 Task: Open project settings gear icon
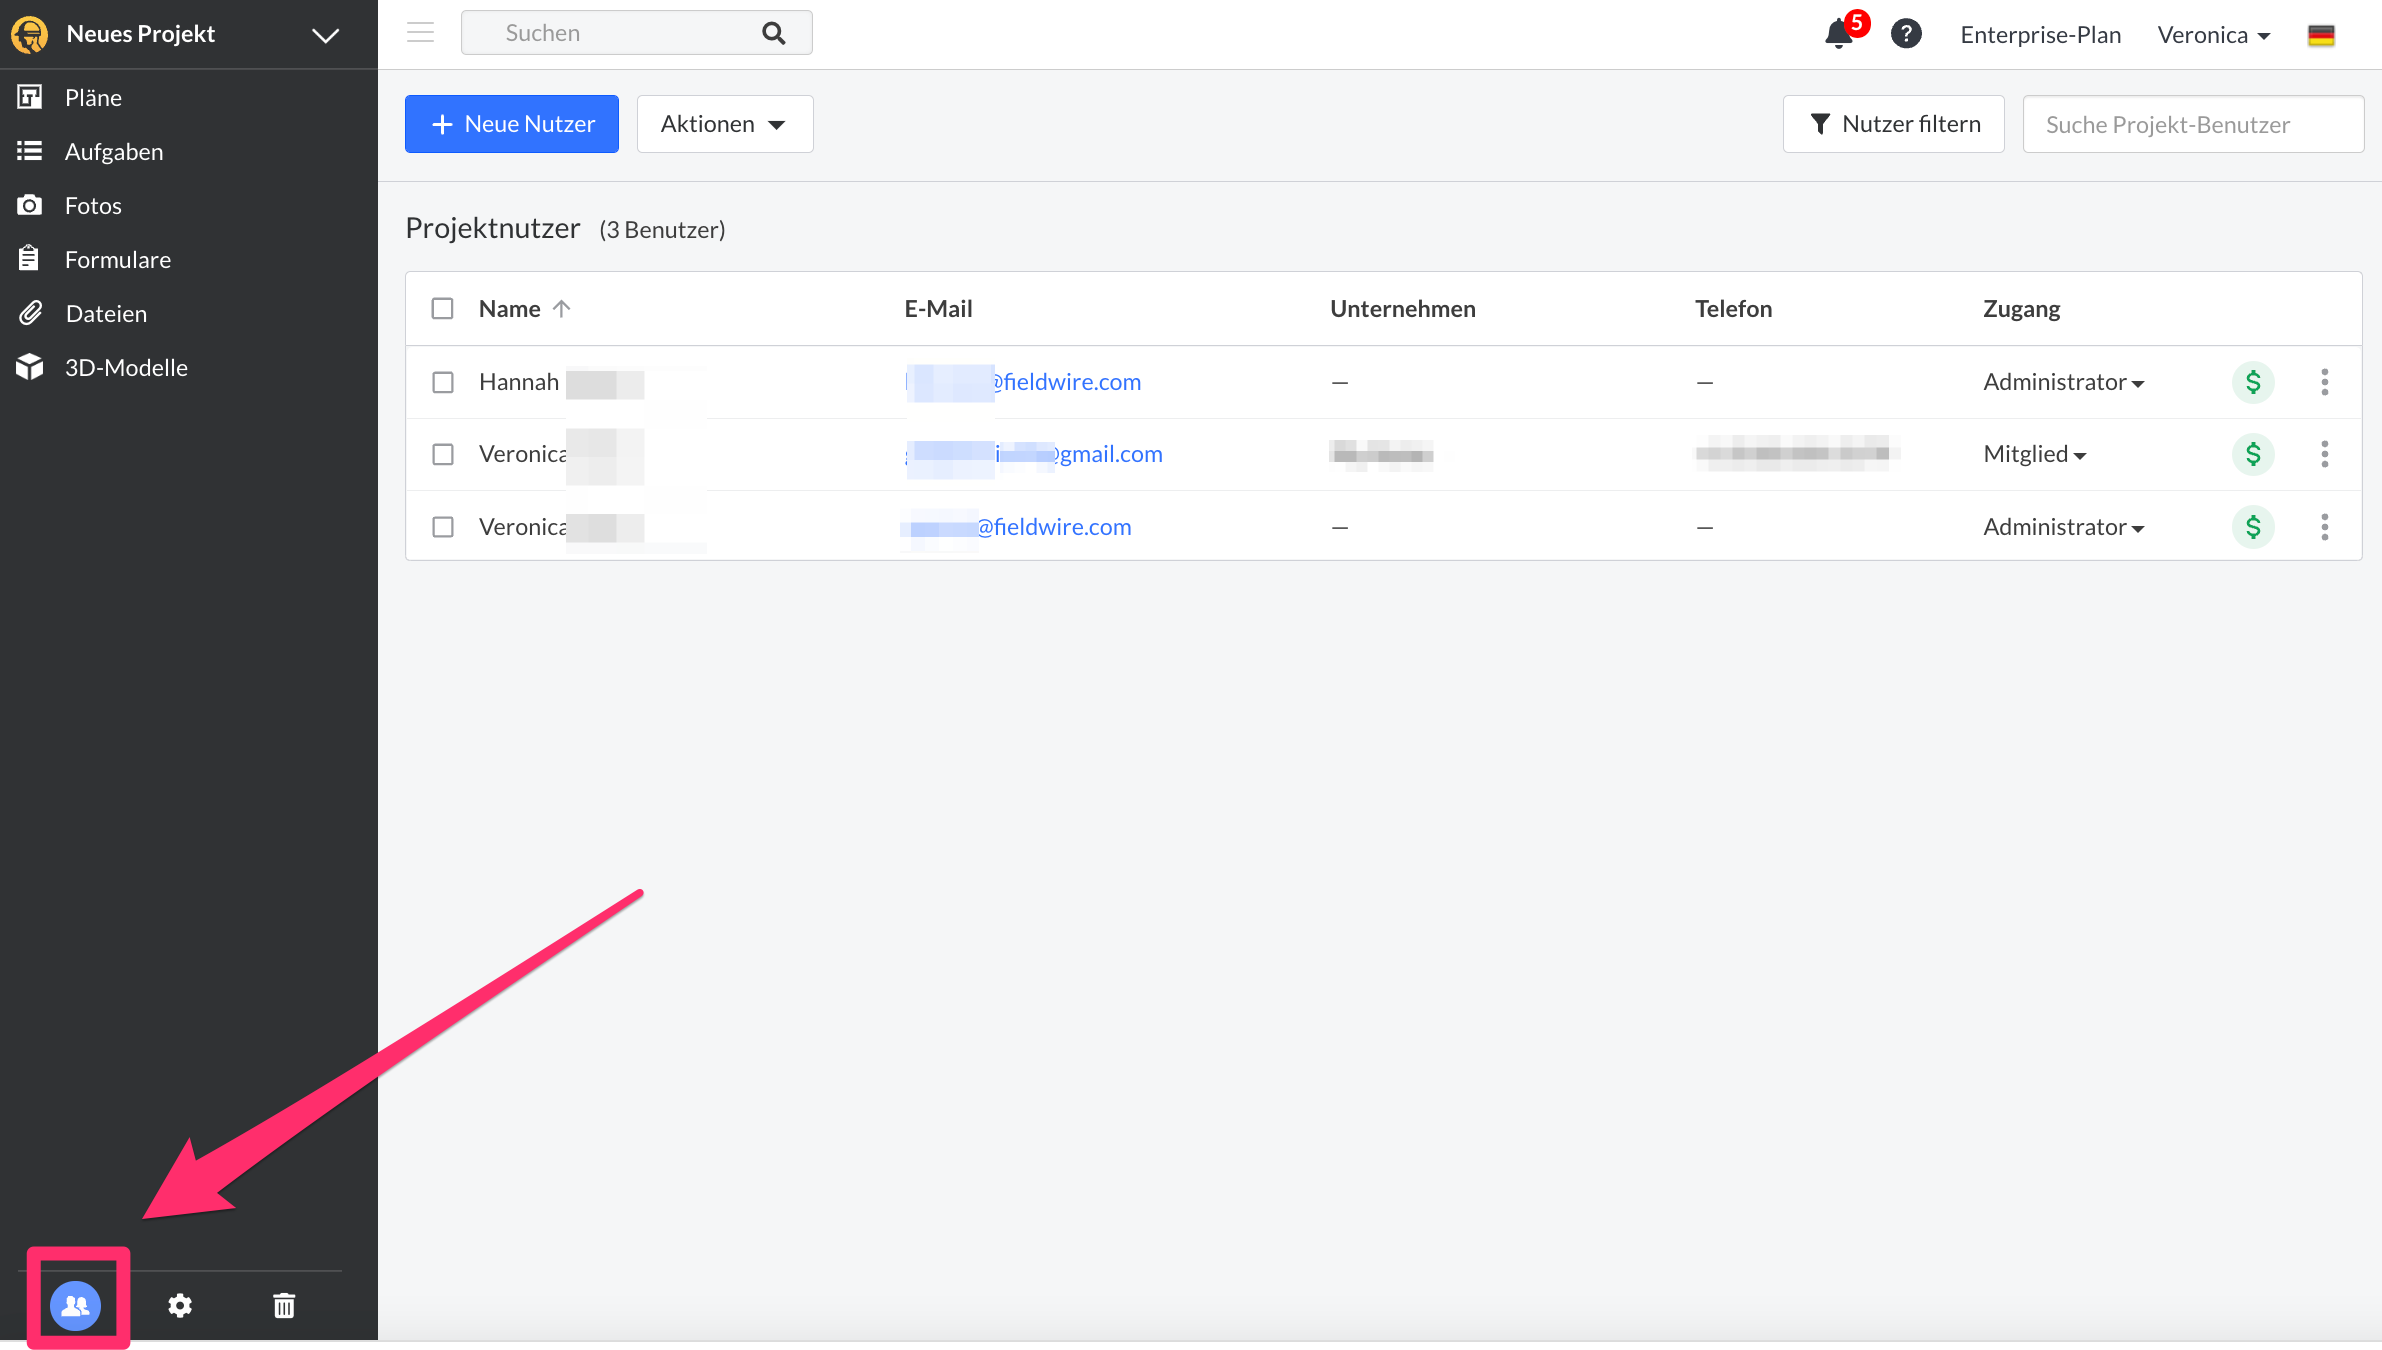[180, 1305]
